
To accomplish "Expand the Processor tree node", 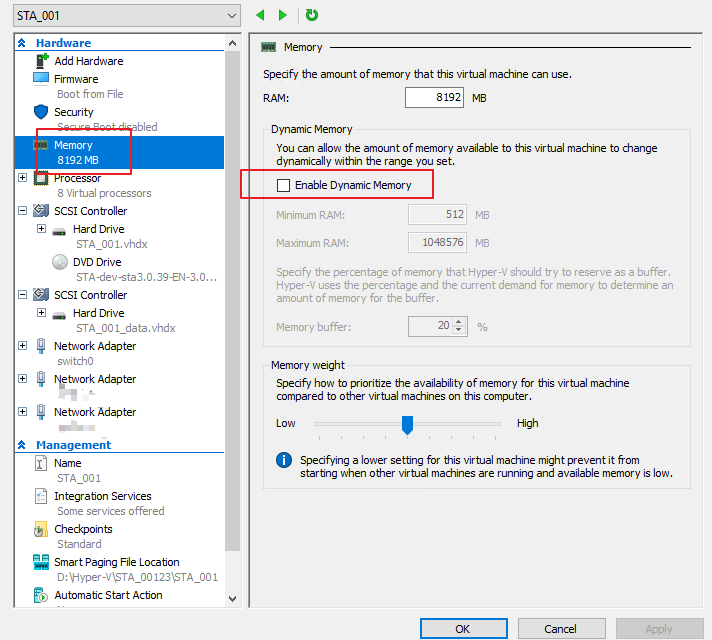I will [23, 178].
